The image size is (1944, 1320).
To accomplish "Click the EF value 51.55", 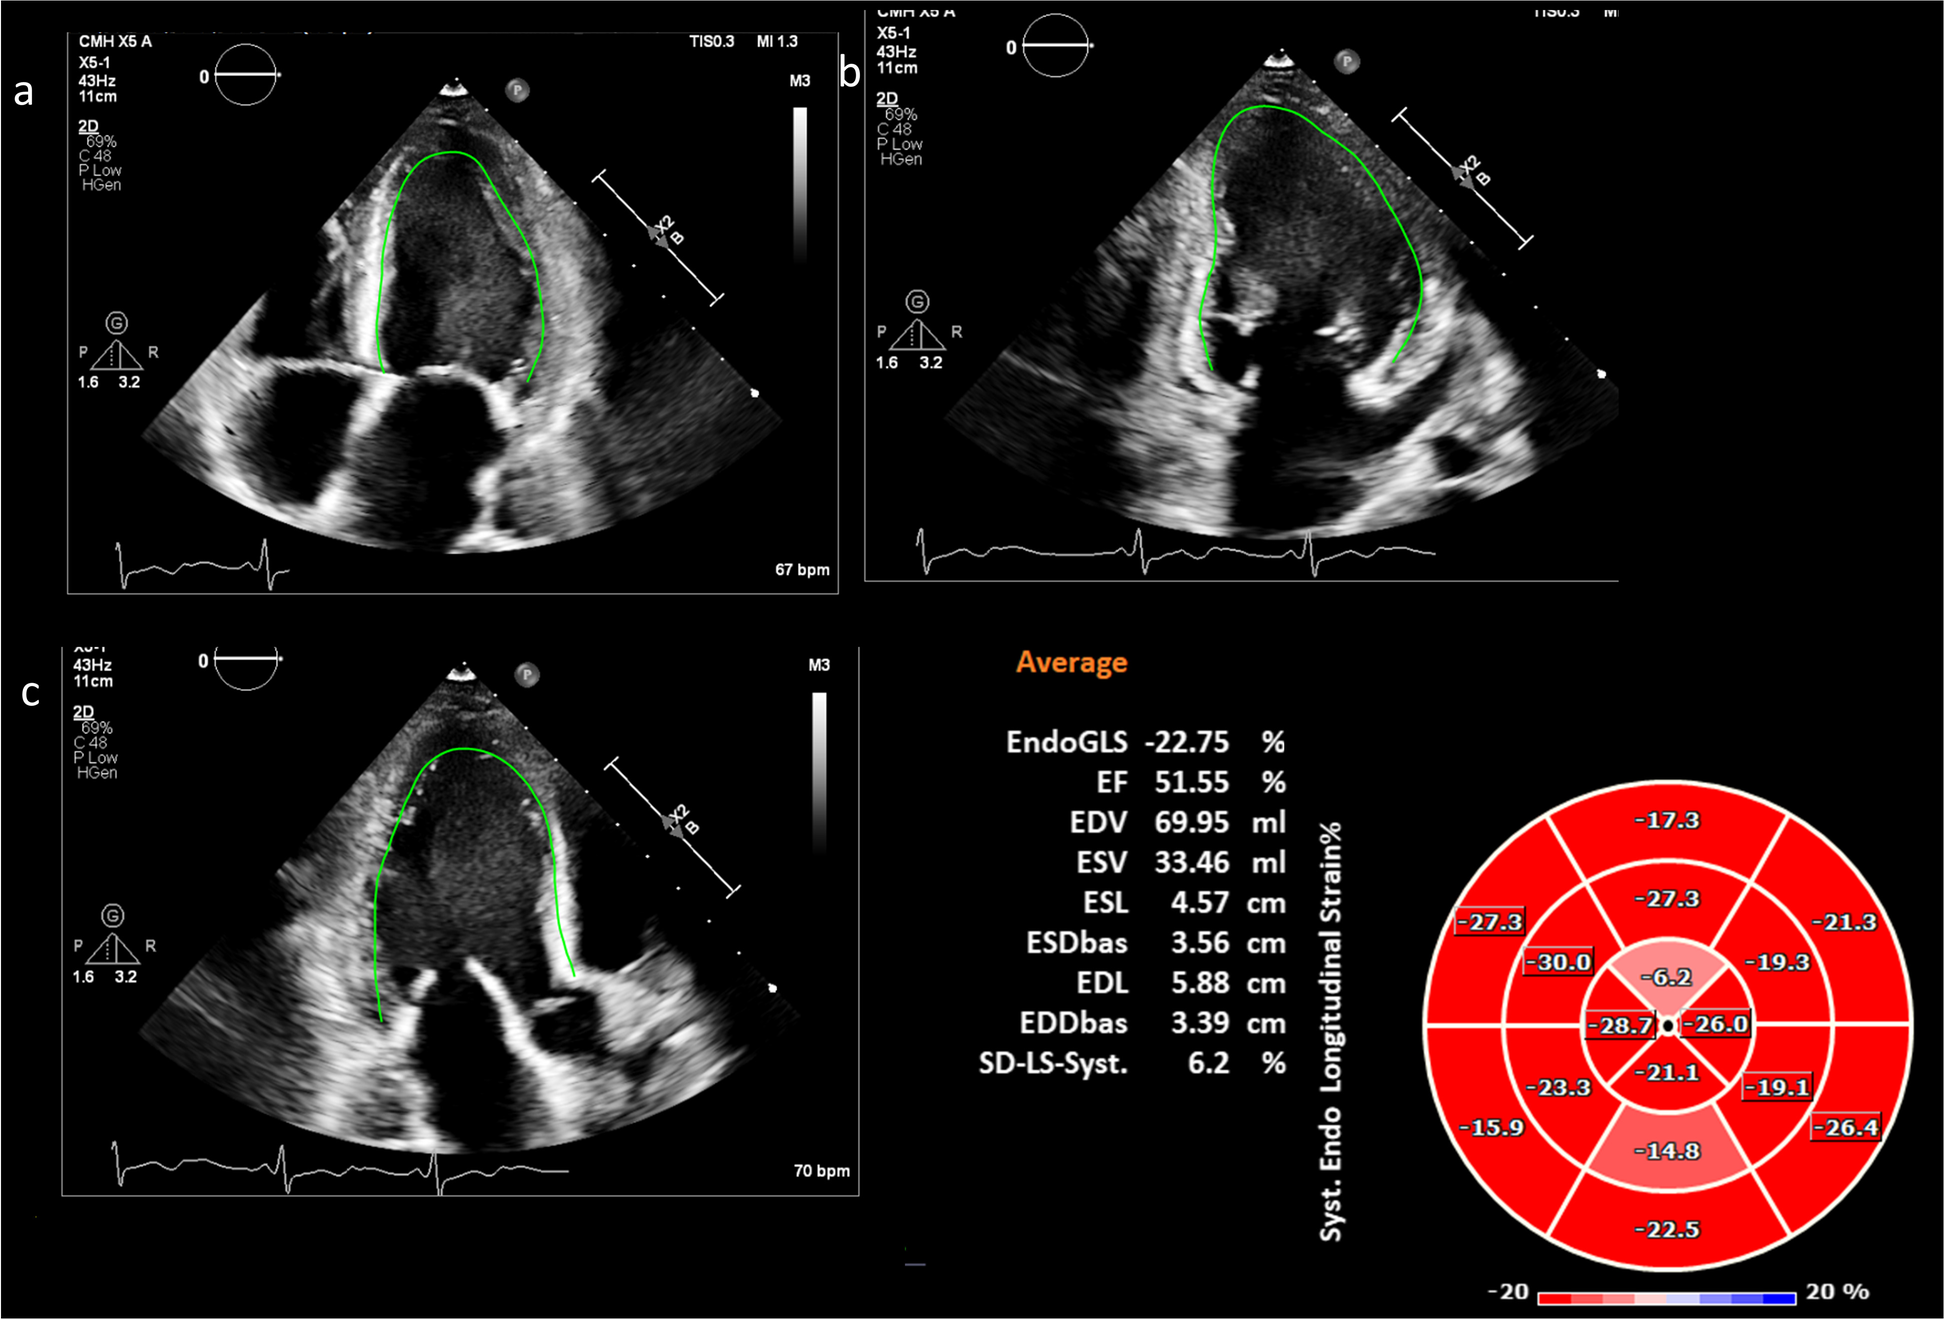I will pyautogui.click(x=1191, y=782).
